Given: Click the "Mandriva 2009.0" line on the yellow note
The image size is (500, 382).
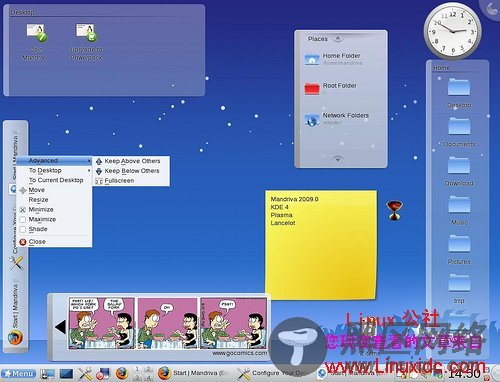Looking at the screenshot, I should pyautogui.click(x=294, y=199).
